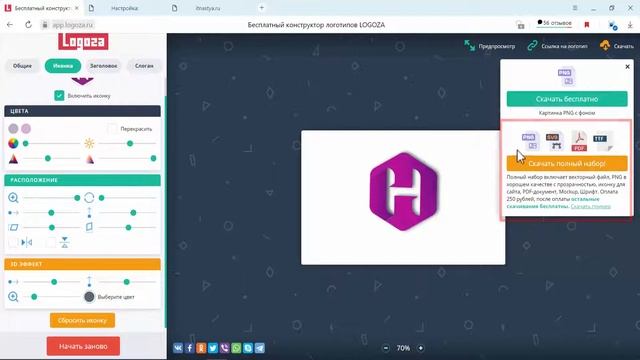Enable the Перекрасить checkbox
This screenshot has height=360, width=640.
[112, 129]
